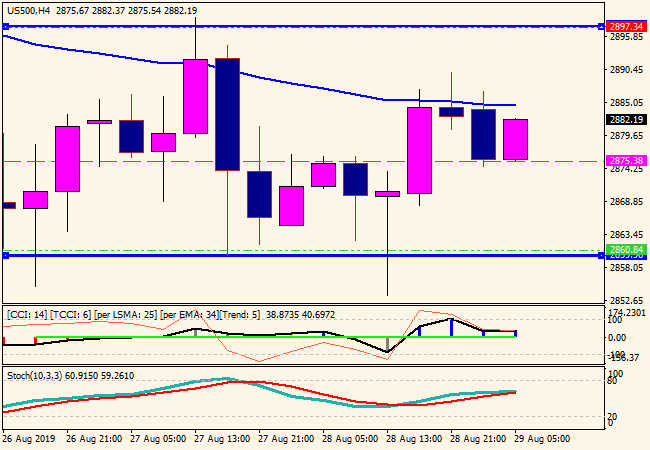This screenshot has height=450, width=650.
Task: Select the lower blue line's left handle
Action: 5,256
